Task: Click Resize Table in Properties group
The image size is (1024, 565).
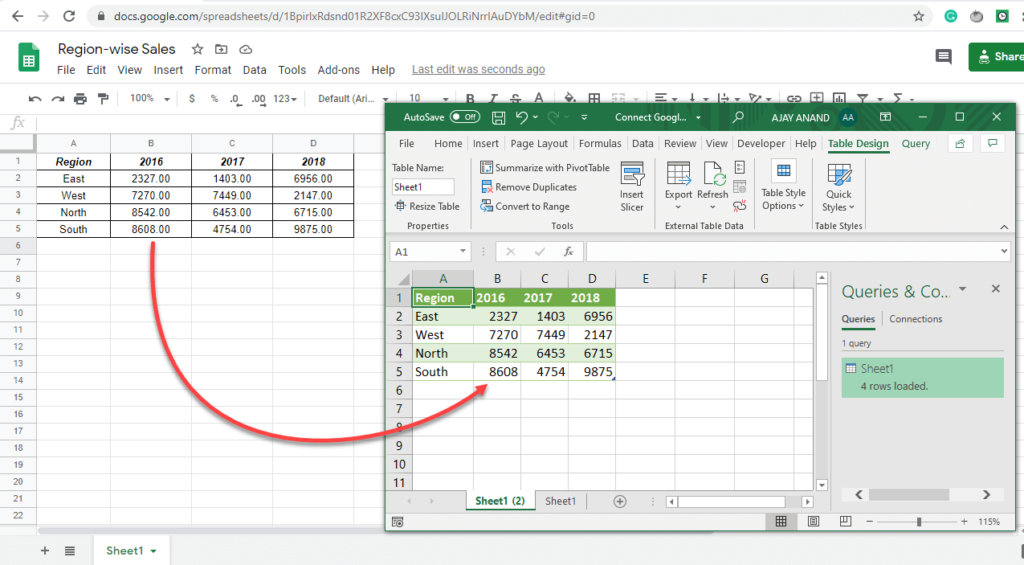Action: pyautogui.click(x=427, y=206)
